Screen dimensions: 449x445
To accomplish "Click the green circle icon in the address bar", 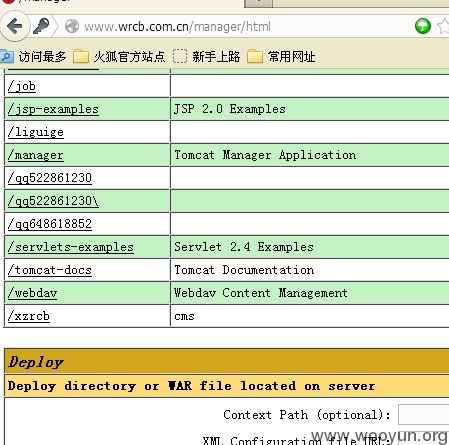I will tap(423, 26).
